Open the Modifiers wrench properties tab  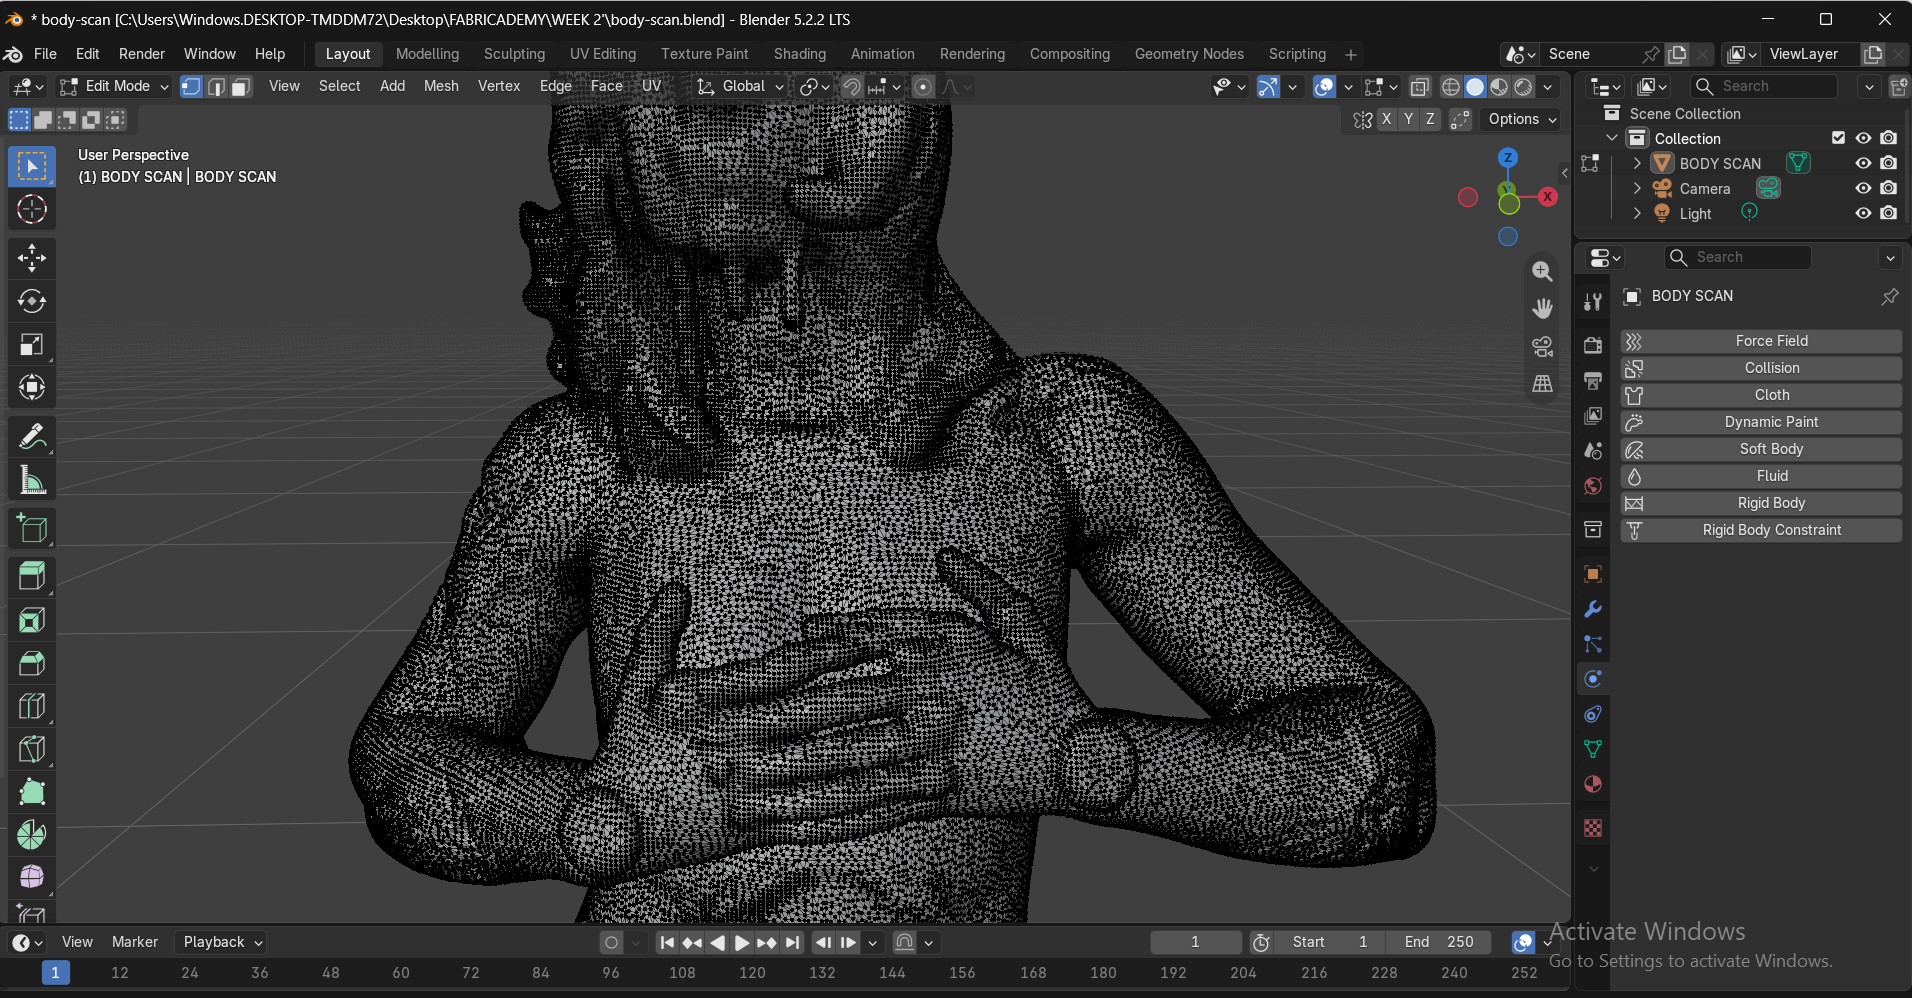click(x=1593, y=609)
